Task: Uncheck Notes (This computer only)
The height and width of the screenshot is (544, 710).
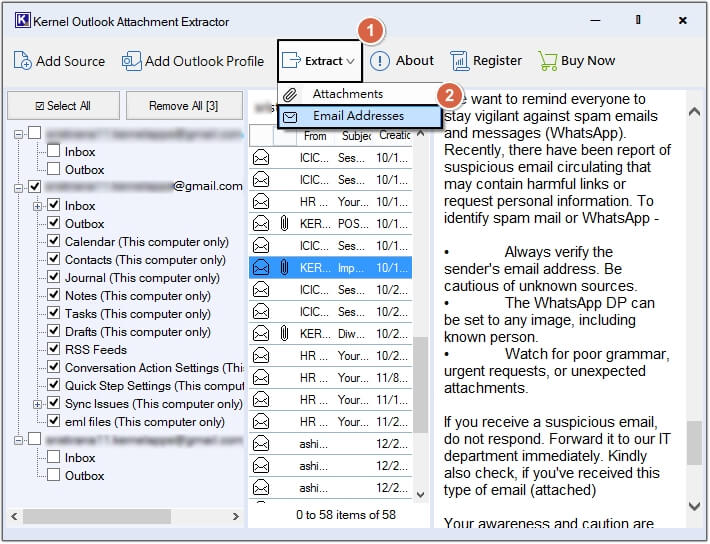Action: (53, 294)
